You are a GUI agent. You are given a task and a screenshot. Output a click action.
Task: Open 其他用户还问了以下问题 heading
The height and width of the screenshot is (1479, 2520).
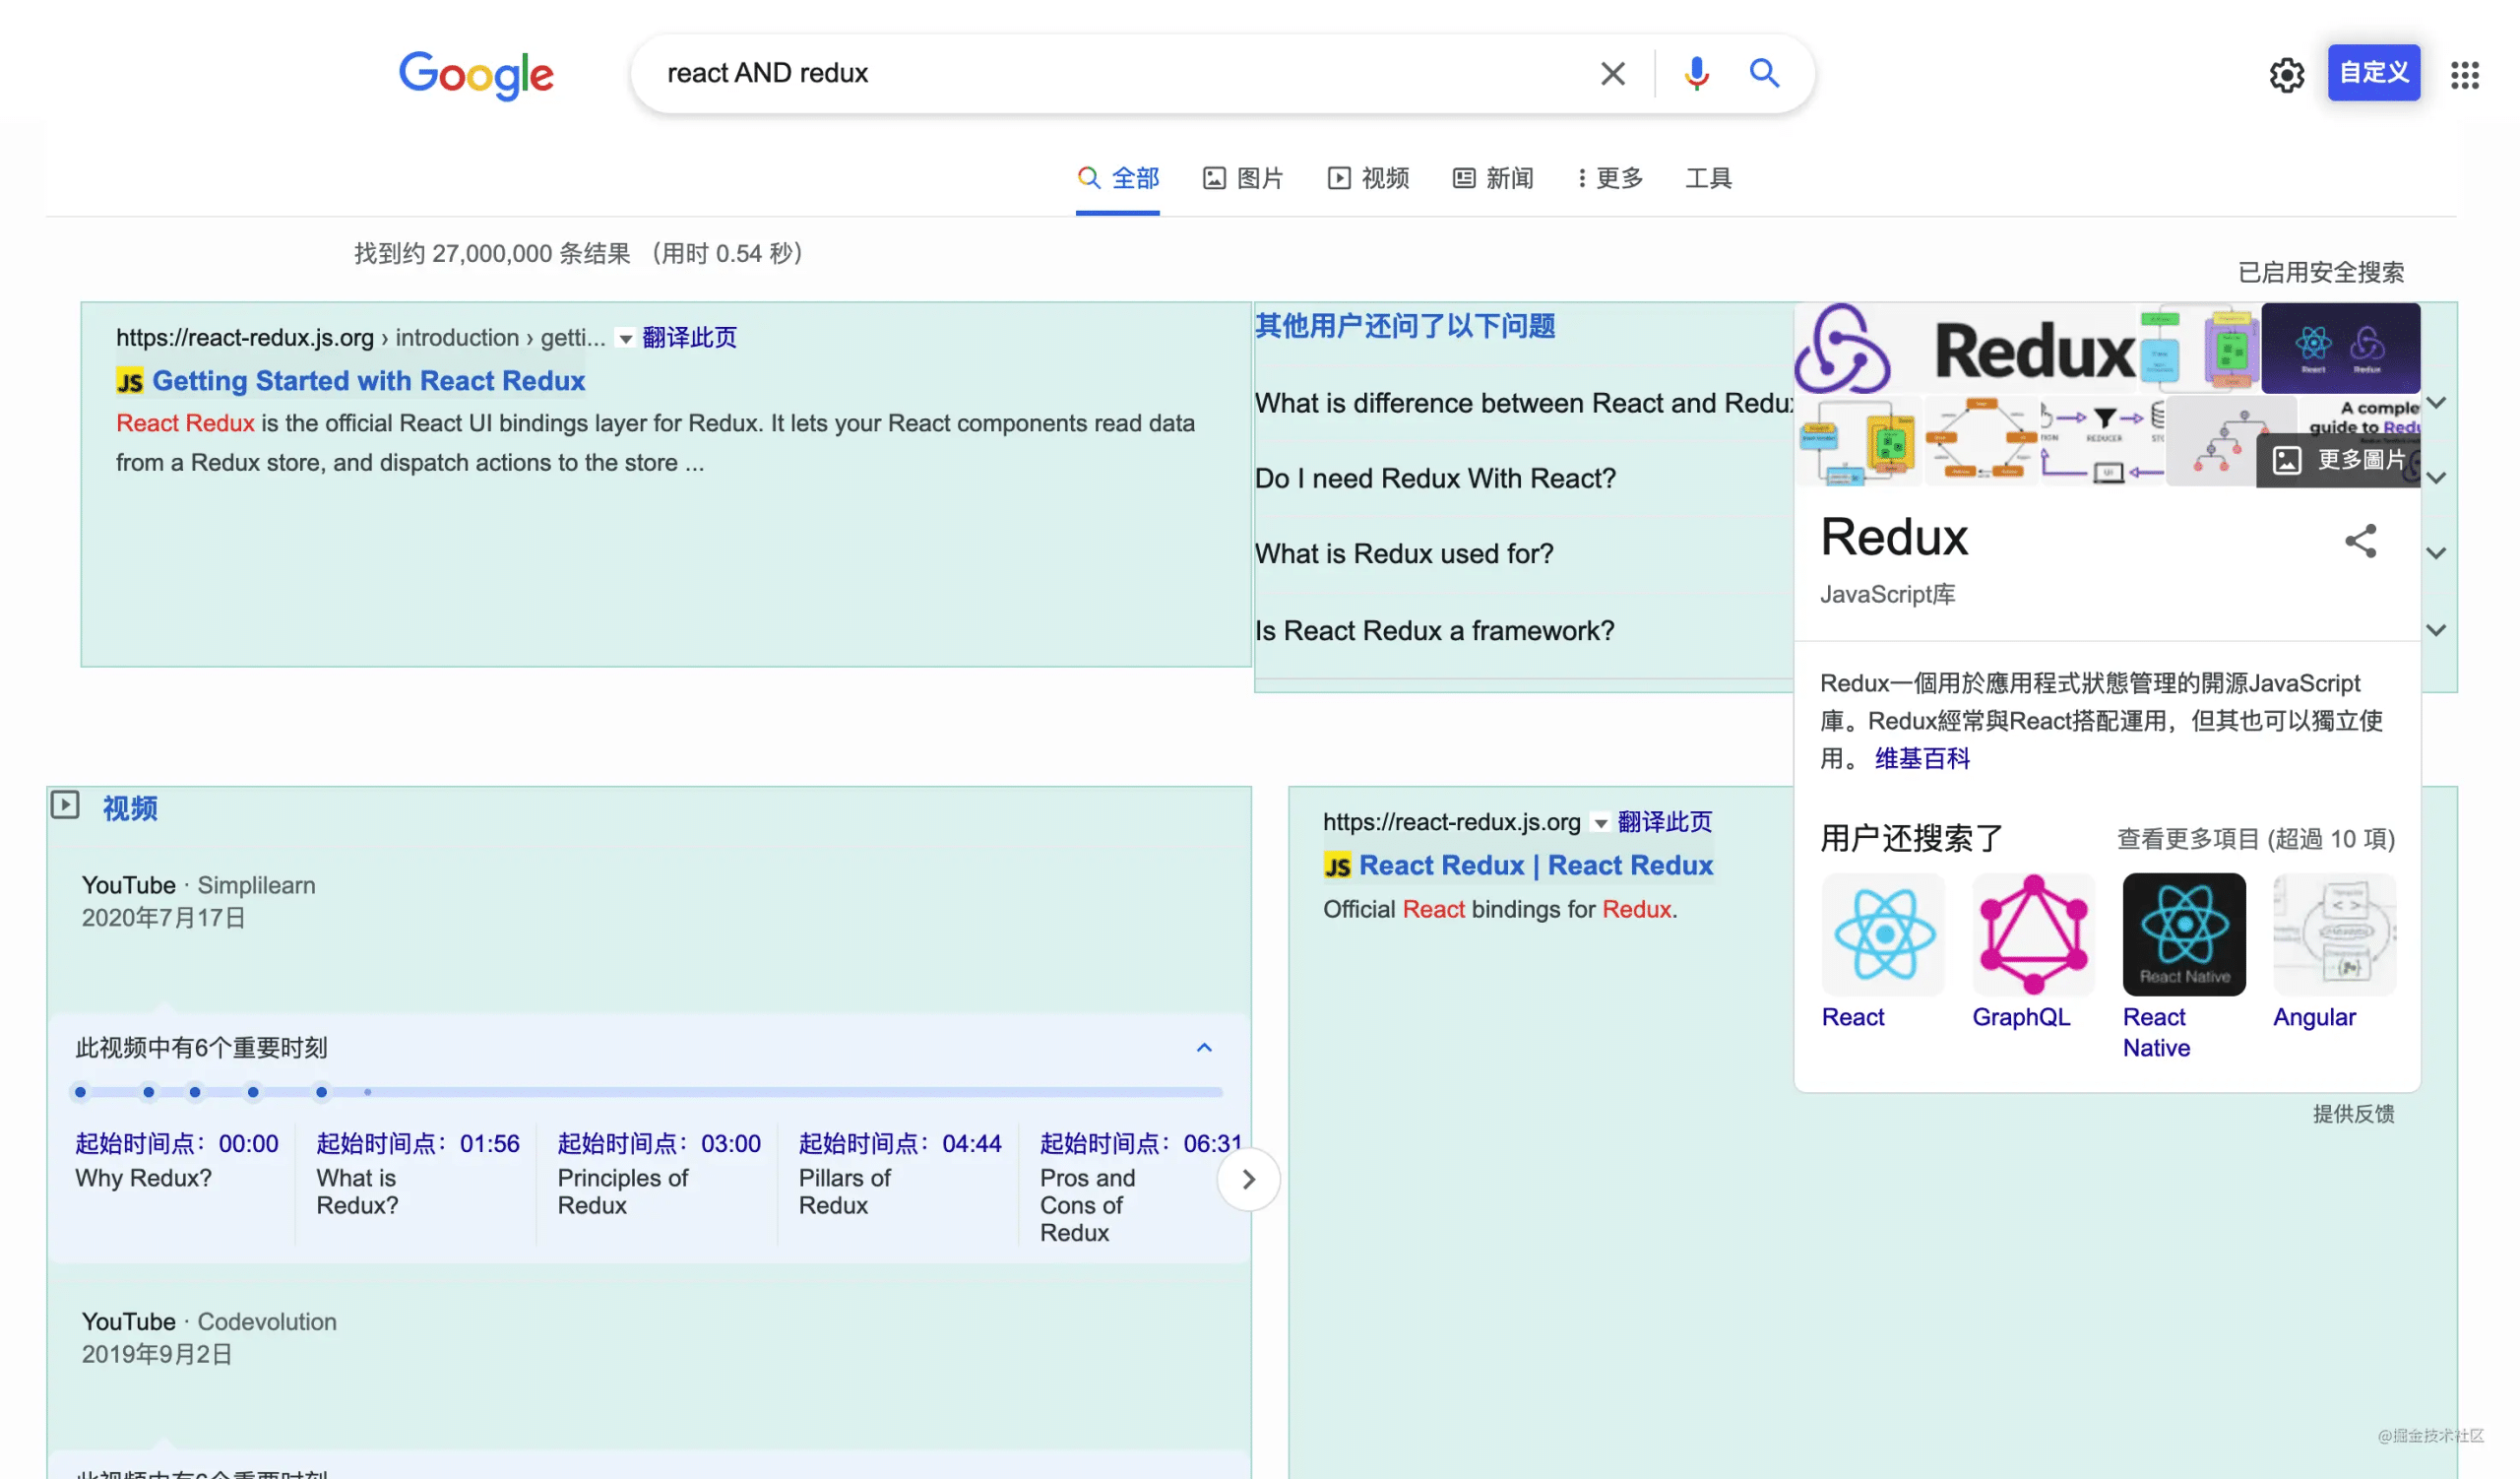(1405, 326)
